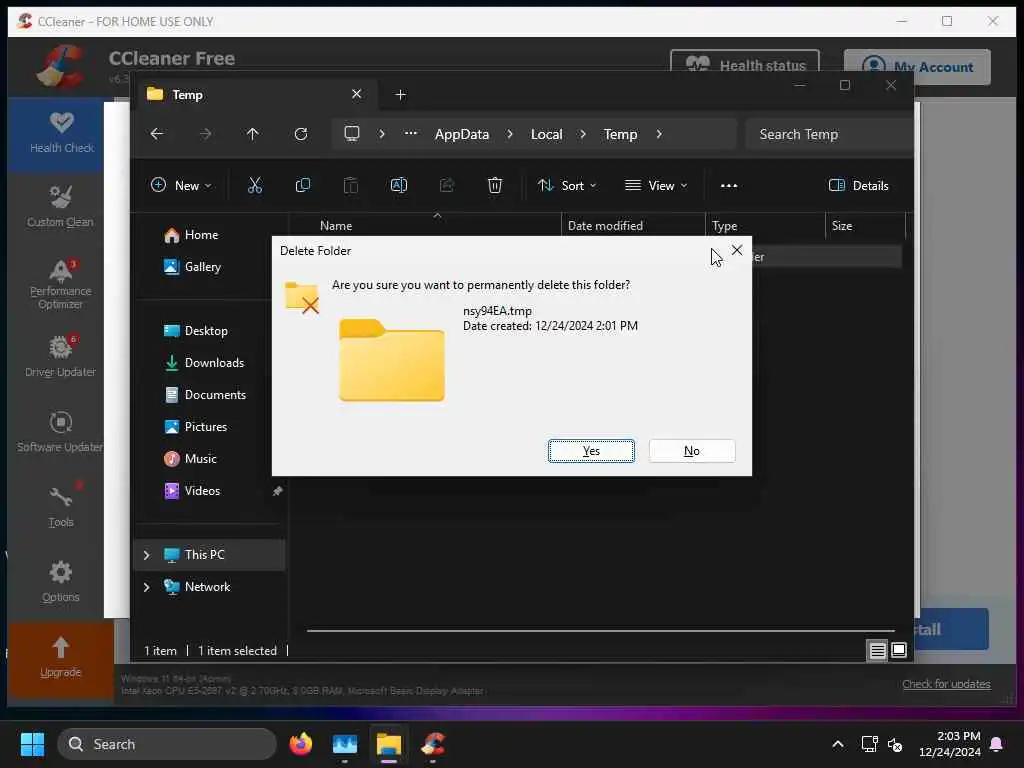Click the Delete trash icon in Explorer toolbar

[495, 185]
